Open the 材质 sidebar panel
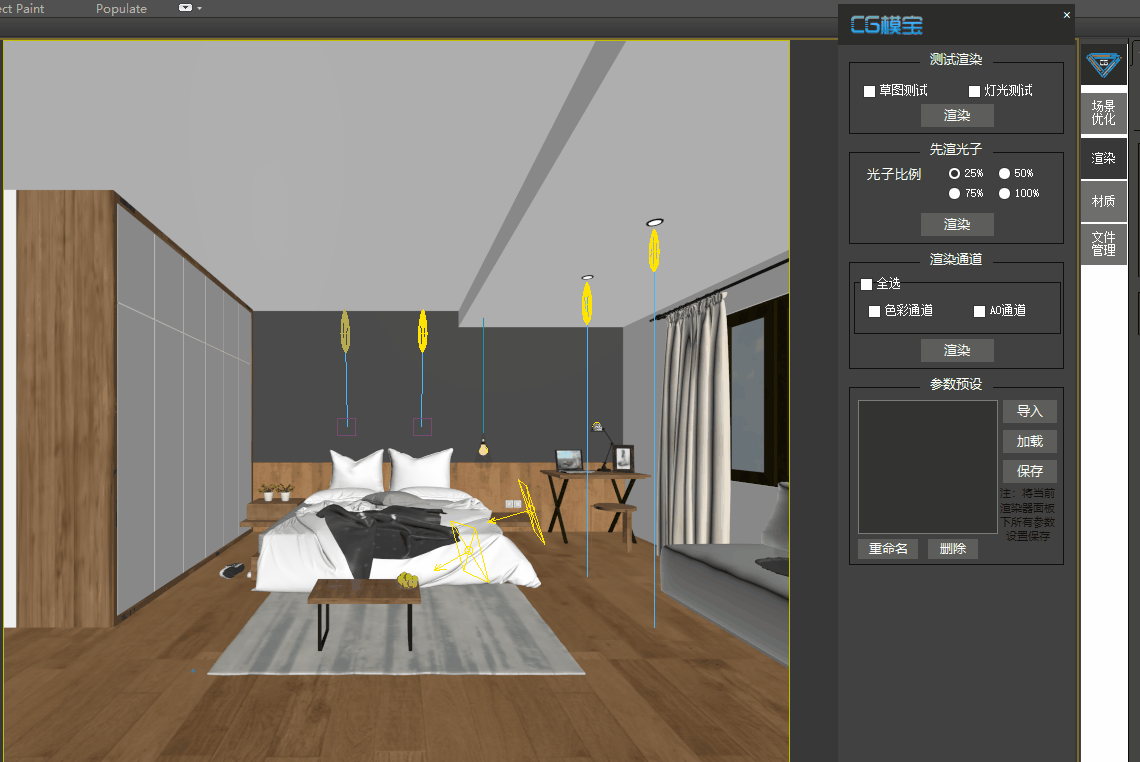 [1103, 200]
